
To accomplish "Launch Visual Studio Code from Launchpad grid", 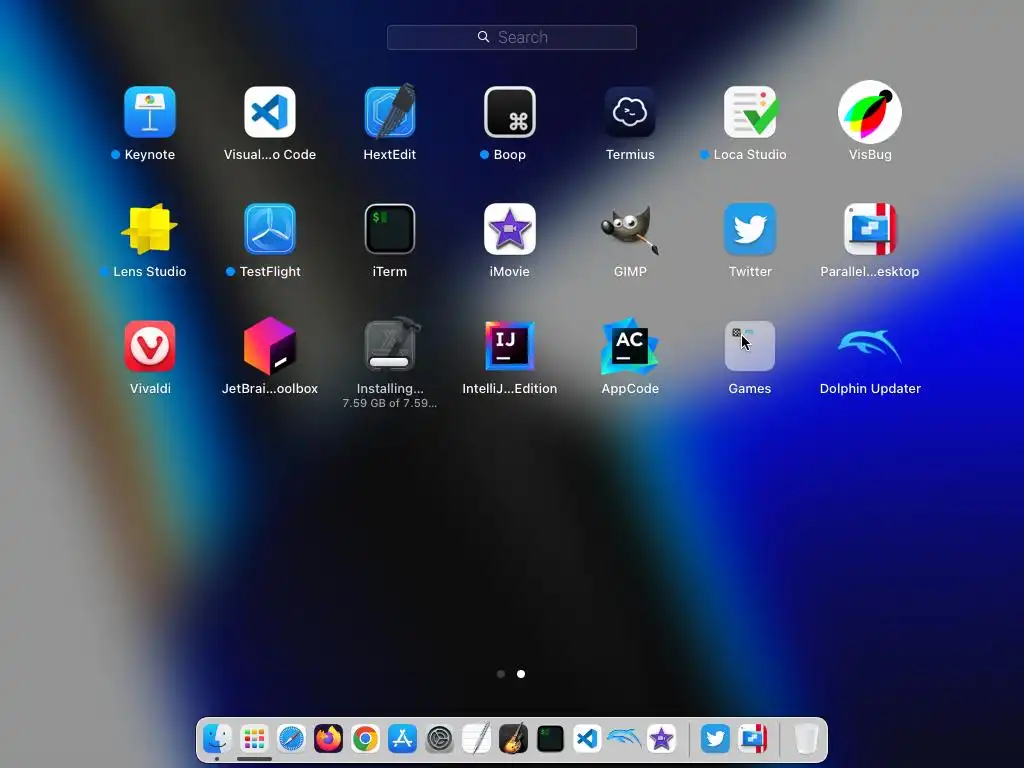I will tap(270, 112).
